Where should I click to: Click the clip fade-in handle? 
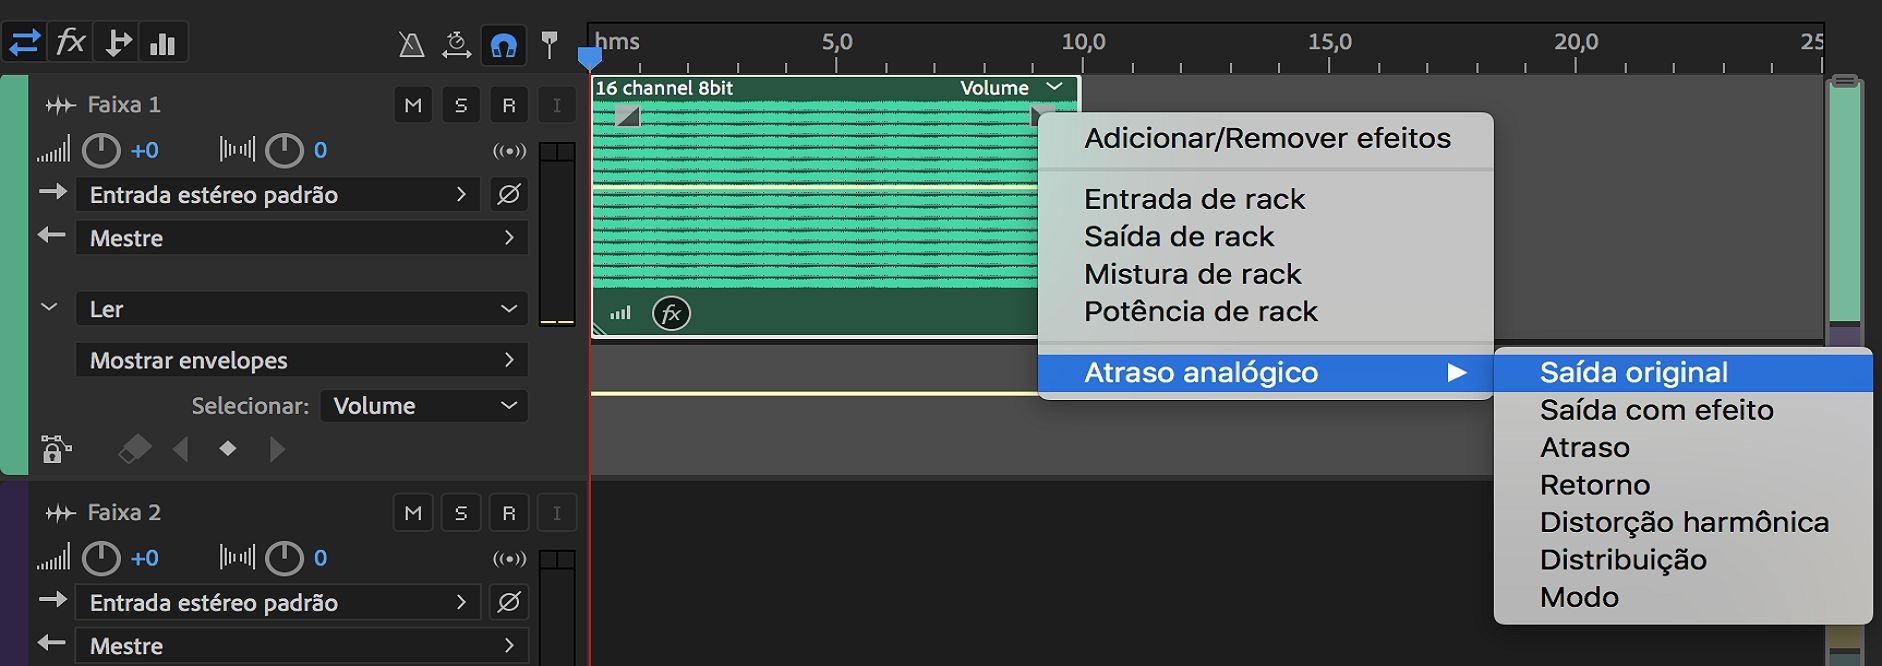pos(627,116)
